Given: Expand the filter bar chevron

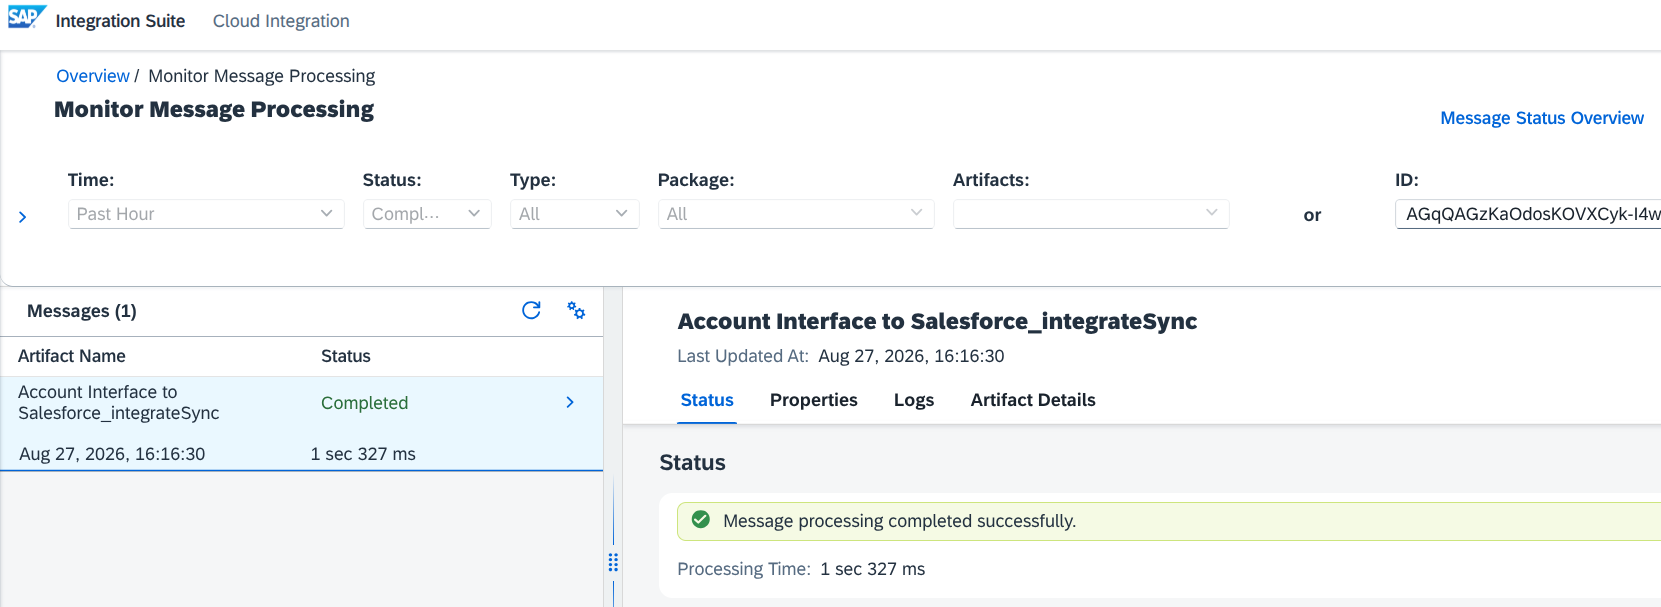Looking at the screenshot, I should pos(22,217).
